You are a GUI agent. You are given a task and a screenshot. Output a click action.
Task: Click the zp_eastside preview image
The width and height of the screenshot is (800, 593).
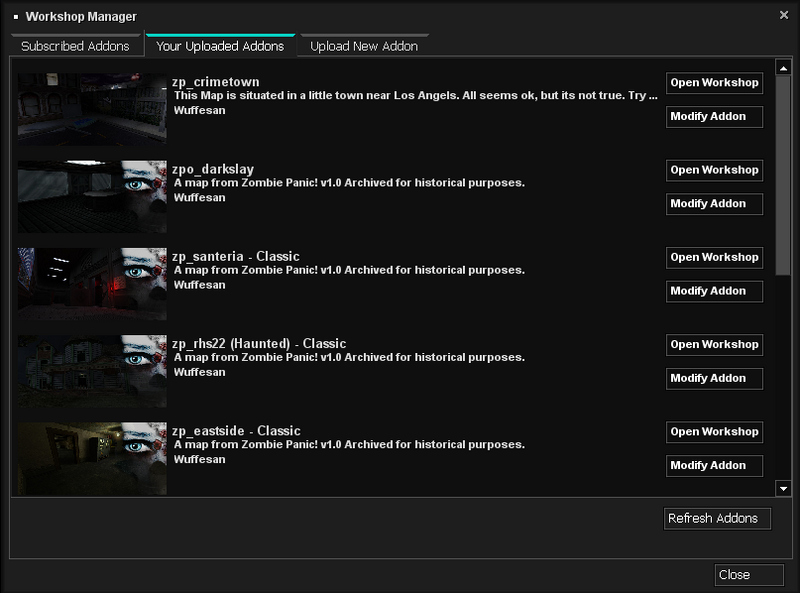coord(91,457)
